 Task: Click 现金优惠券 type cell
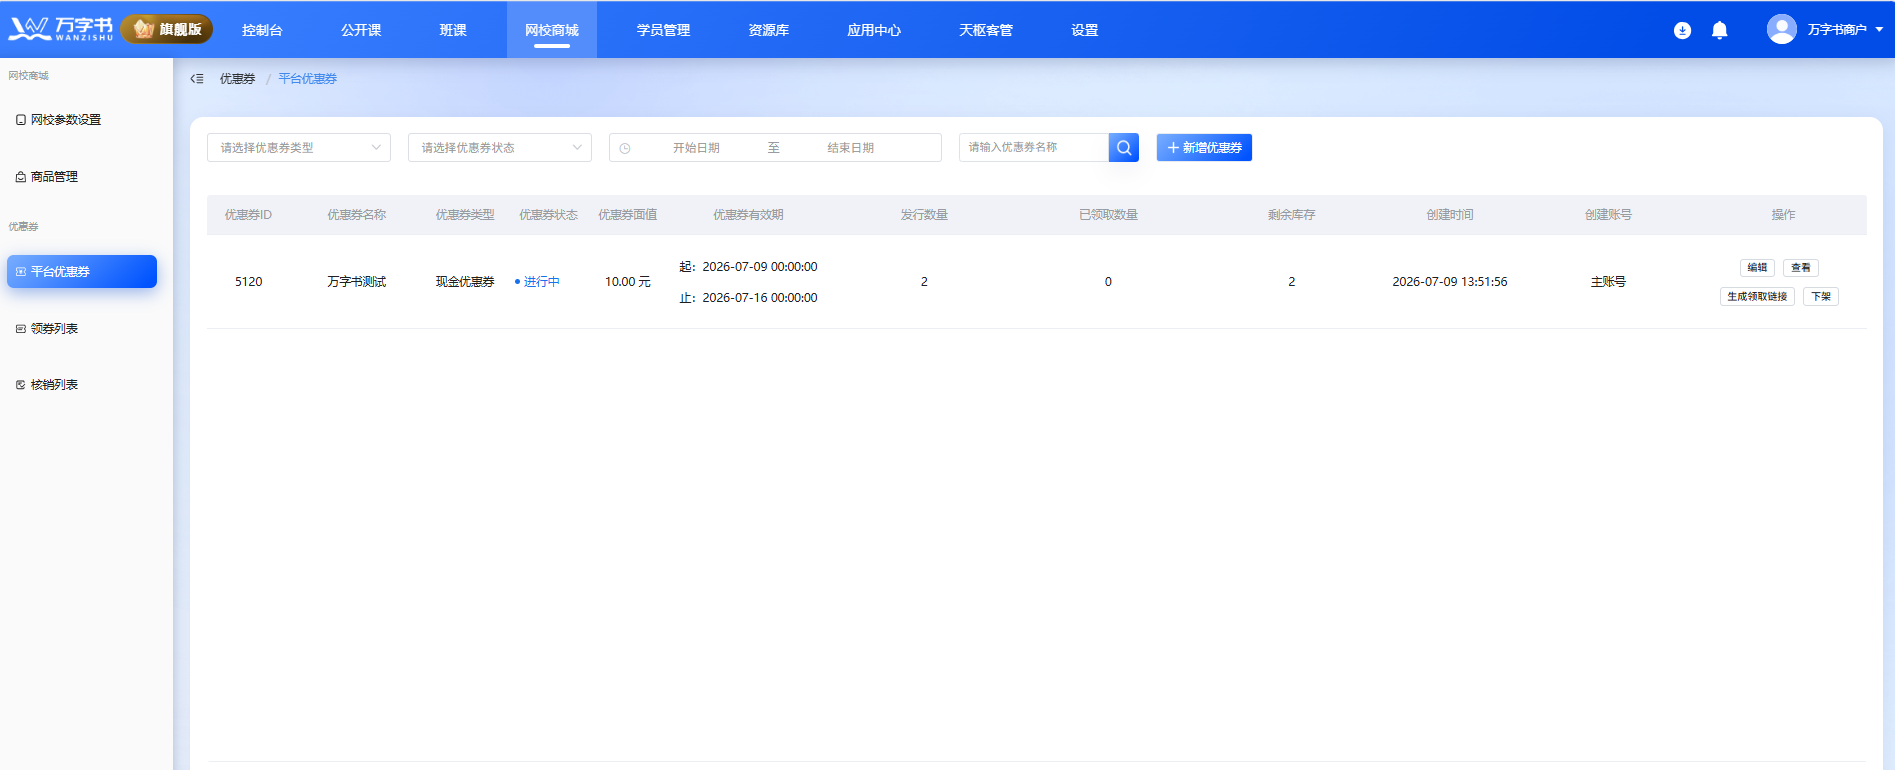click(465, 282)
